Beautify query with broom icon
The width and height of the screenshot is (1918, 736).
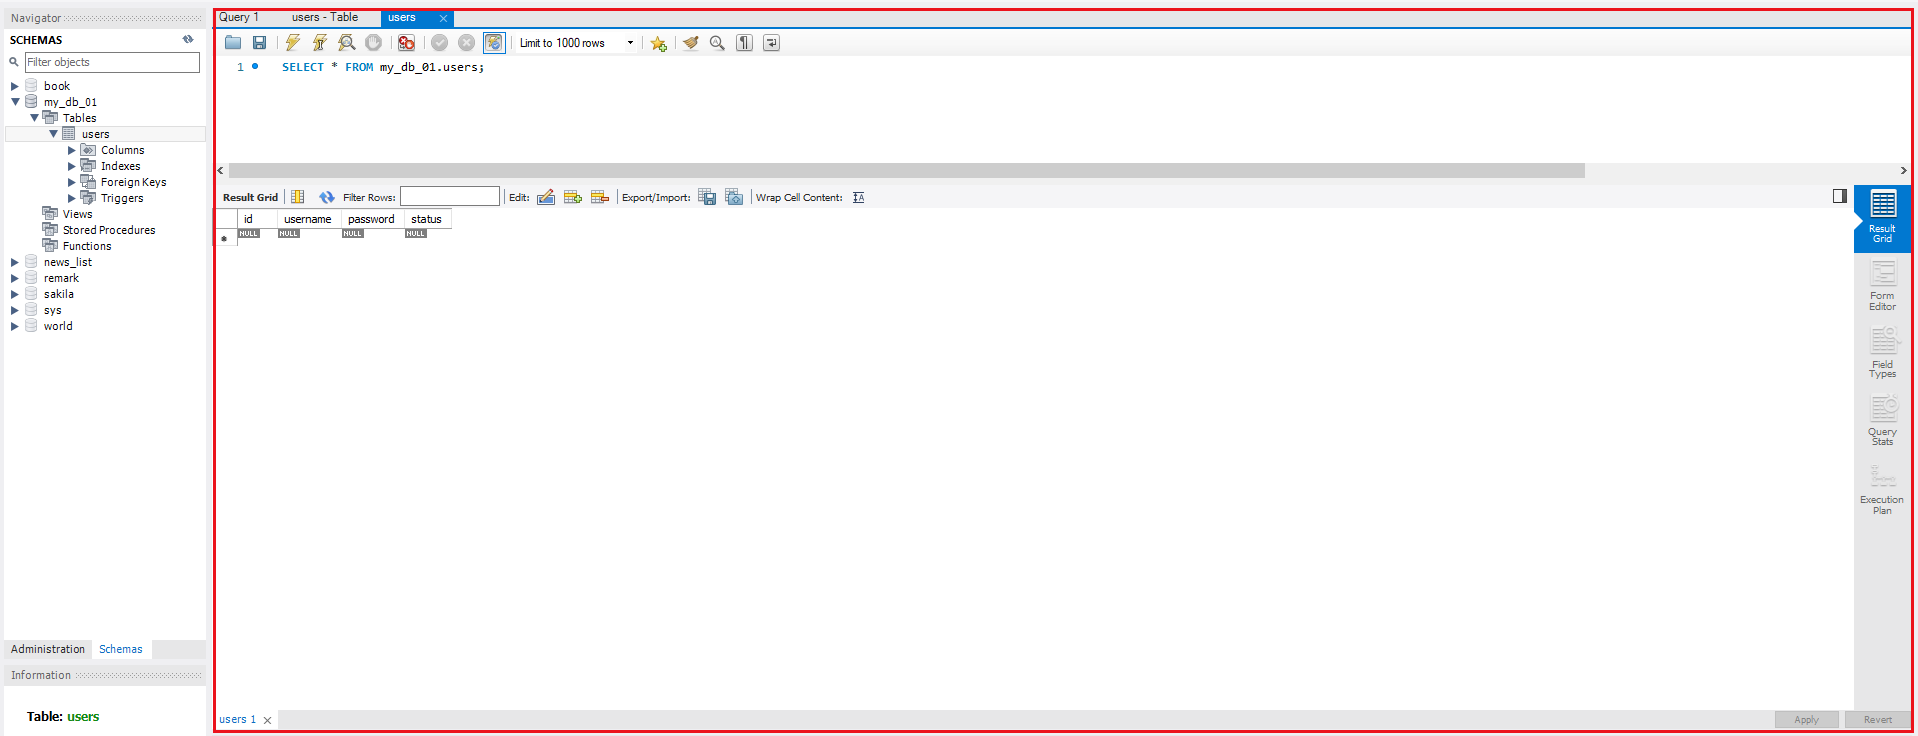690,42
